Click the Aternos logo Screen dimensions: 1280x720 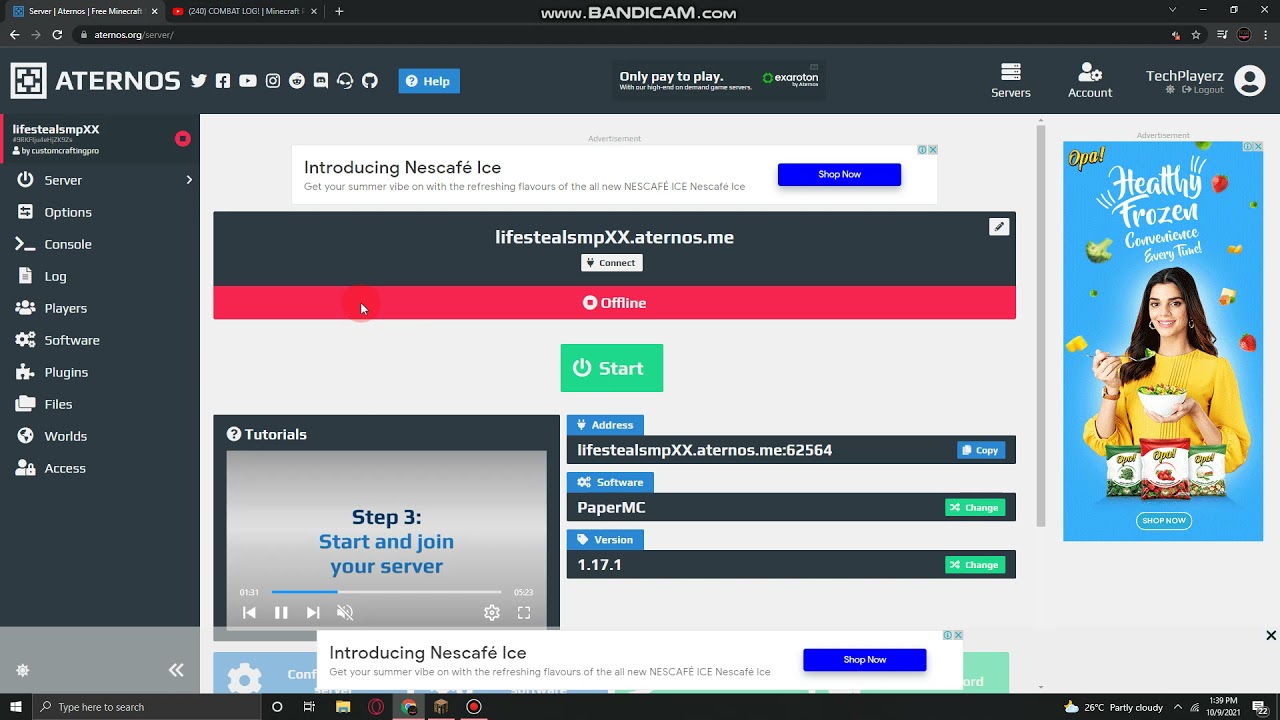(x=95, y=81)
